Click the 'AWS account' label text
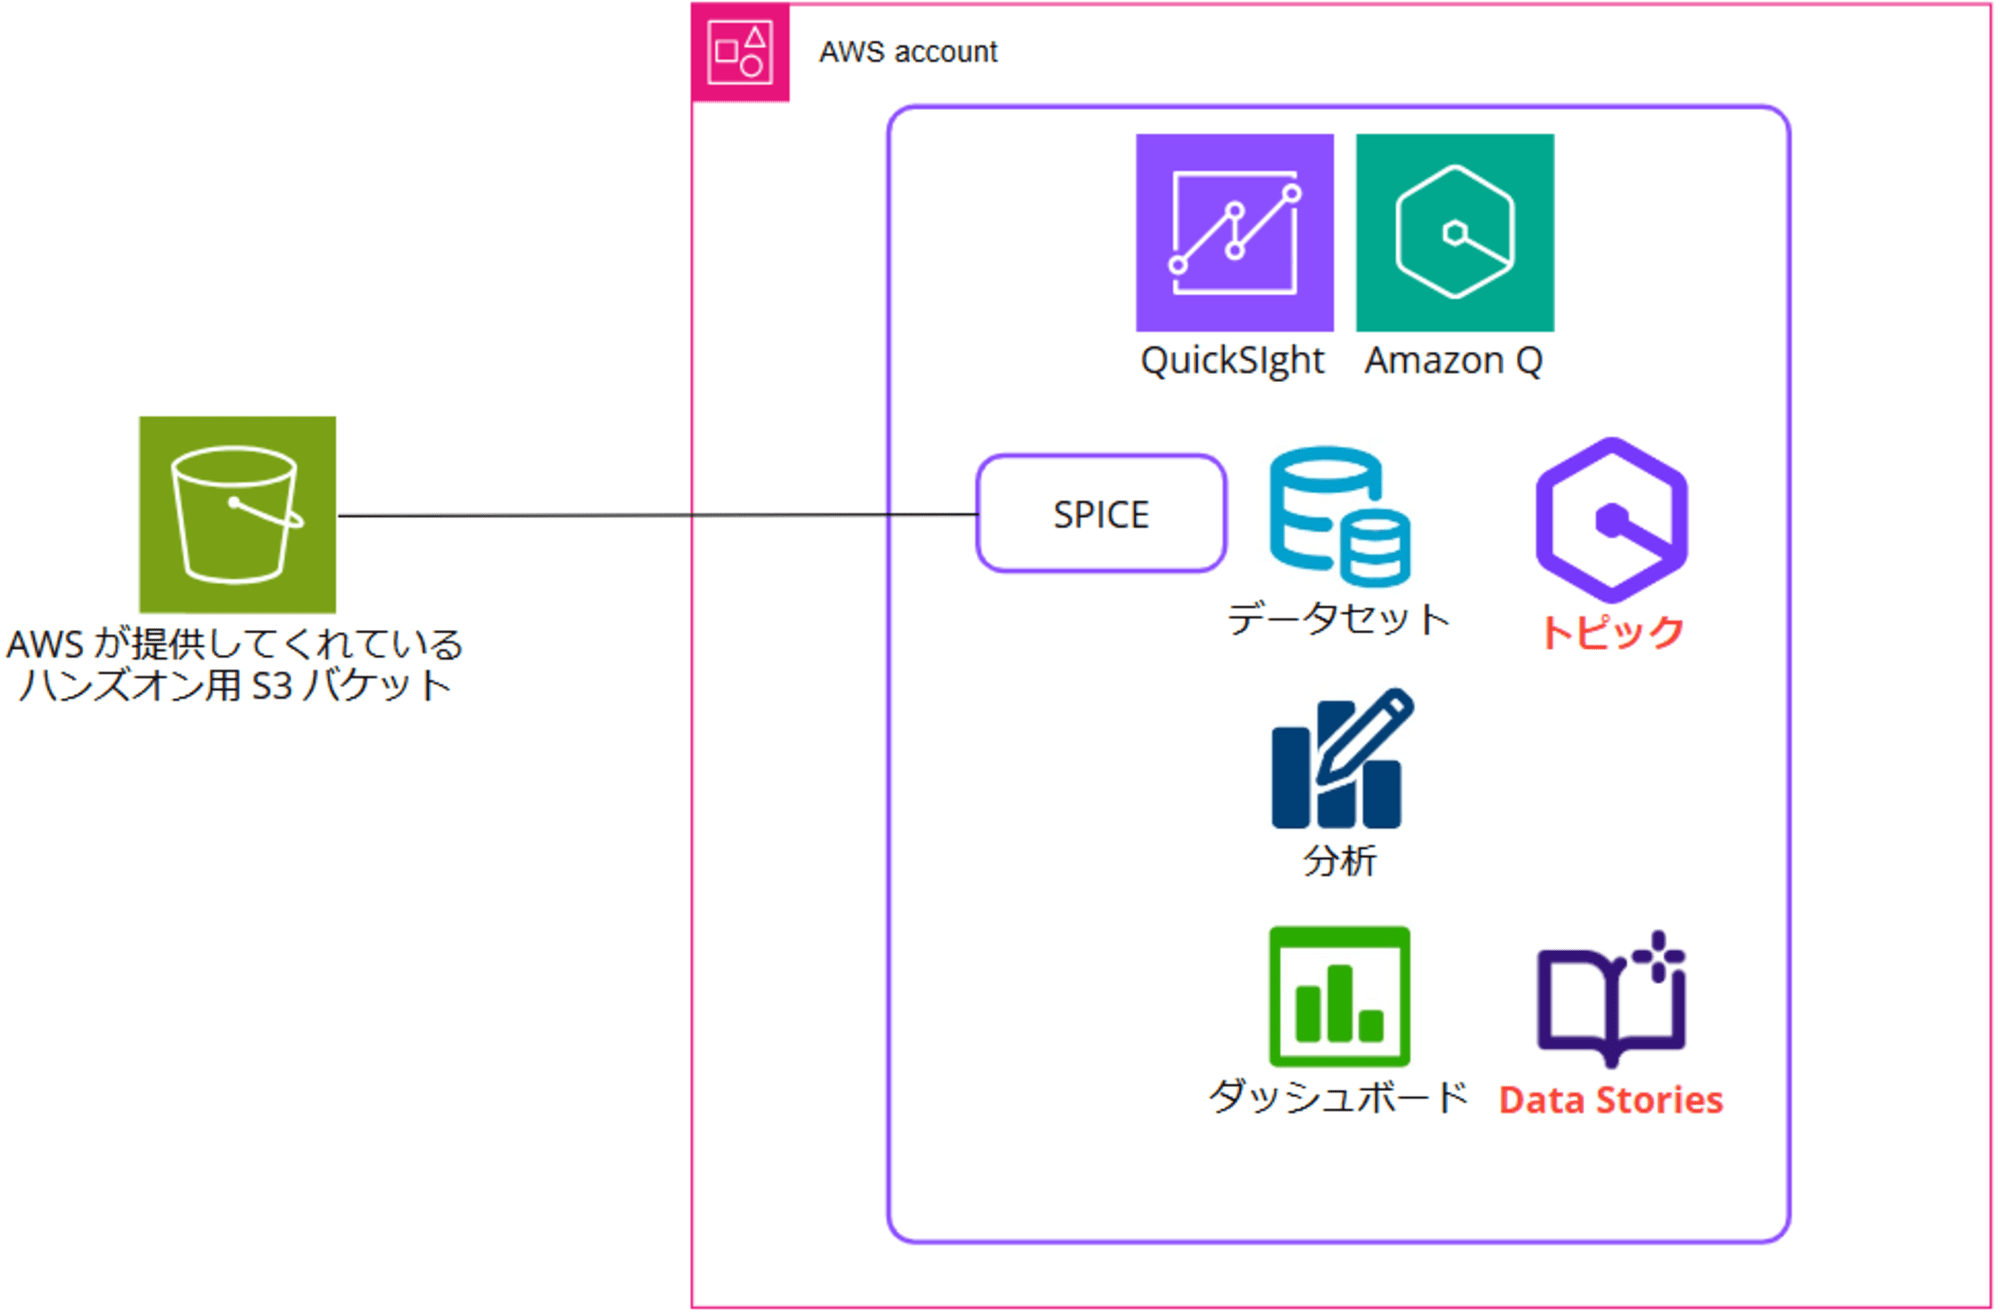The width and height of the screenshot is (2000, 1313). coord(908,52)
